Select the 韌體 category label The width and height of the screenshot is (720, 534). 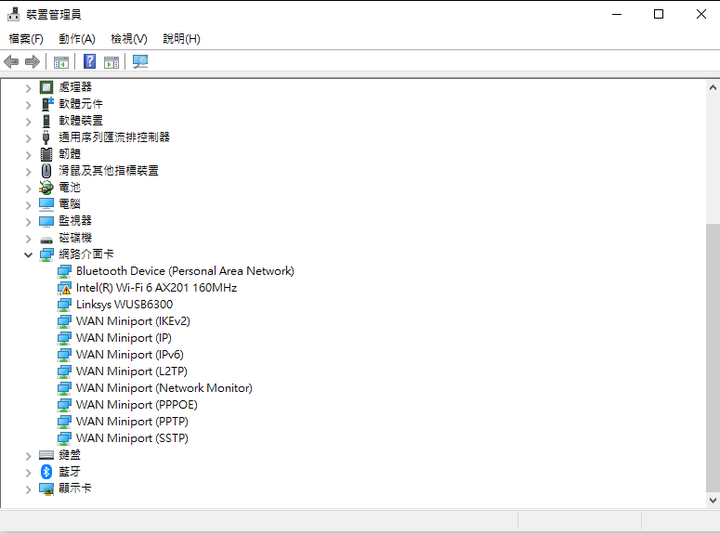[x=70, y=154]
